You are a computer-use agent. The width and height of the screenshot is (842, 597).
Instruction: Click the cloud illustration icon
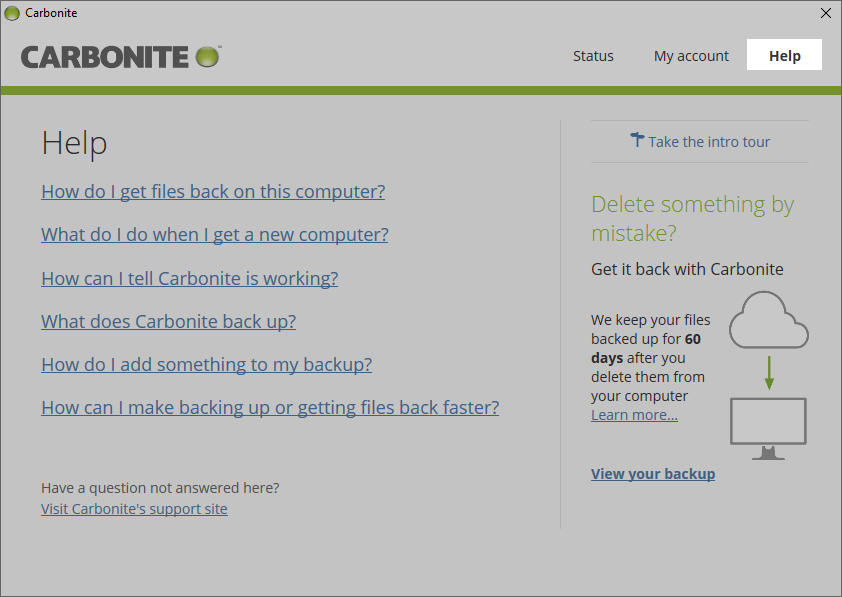pos(768,320)
